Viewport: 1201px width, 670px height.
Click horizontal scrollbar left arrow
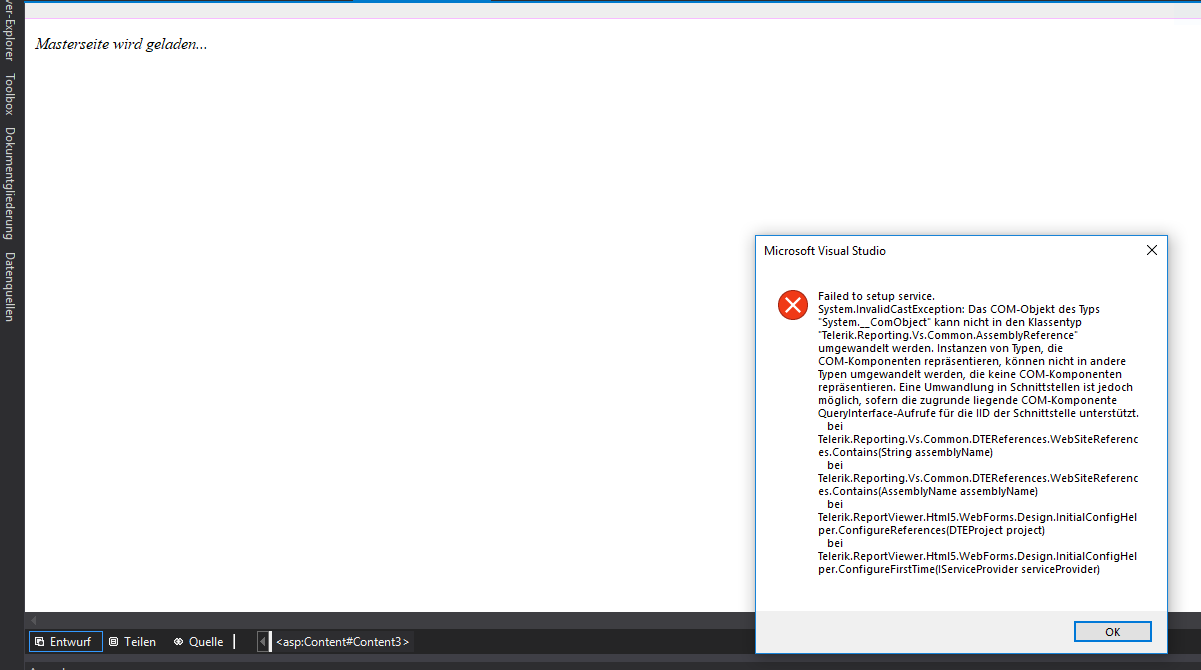pyautogui.click(x=33, y=621)
